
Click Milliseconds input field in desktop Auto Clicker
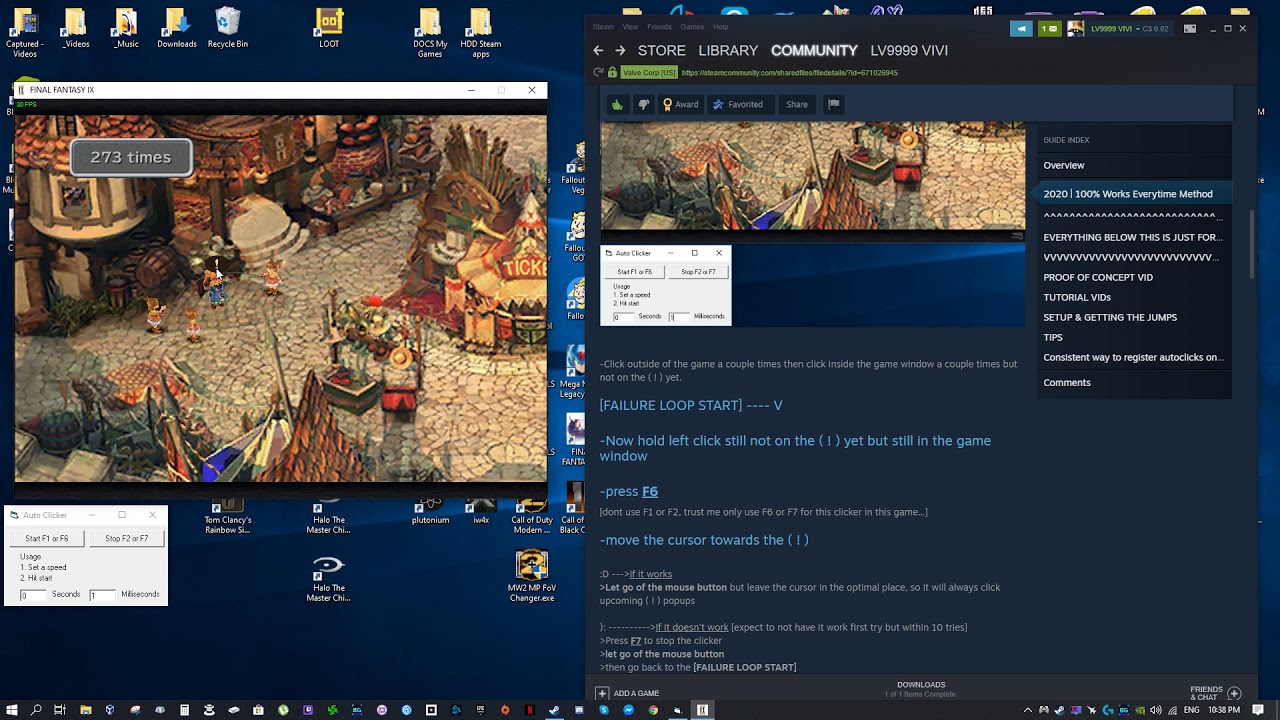[103, 595]
